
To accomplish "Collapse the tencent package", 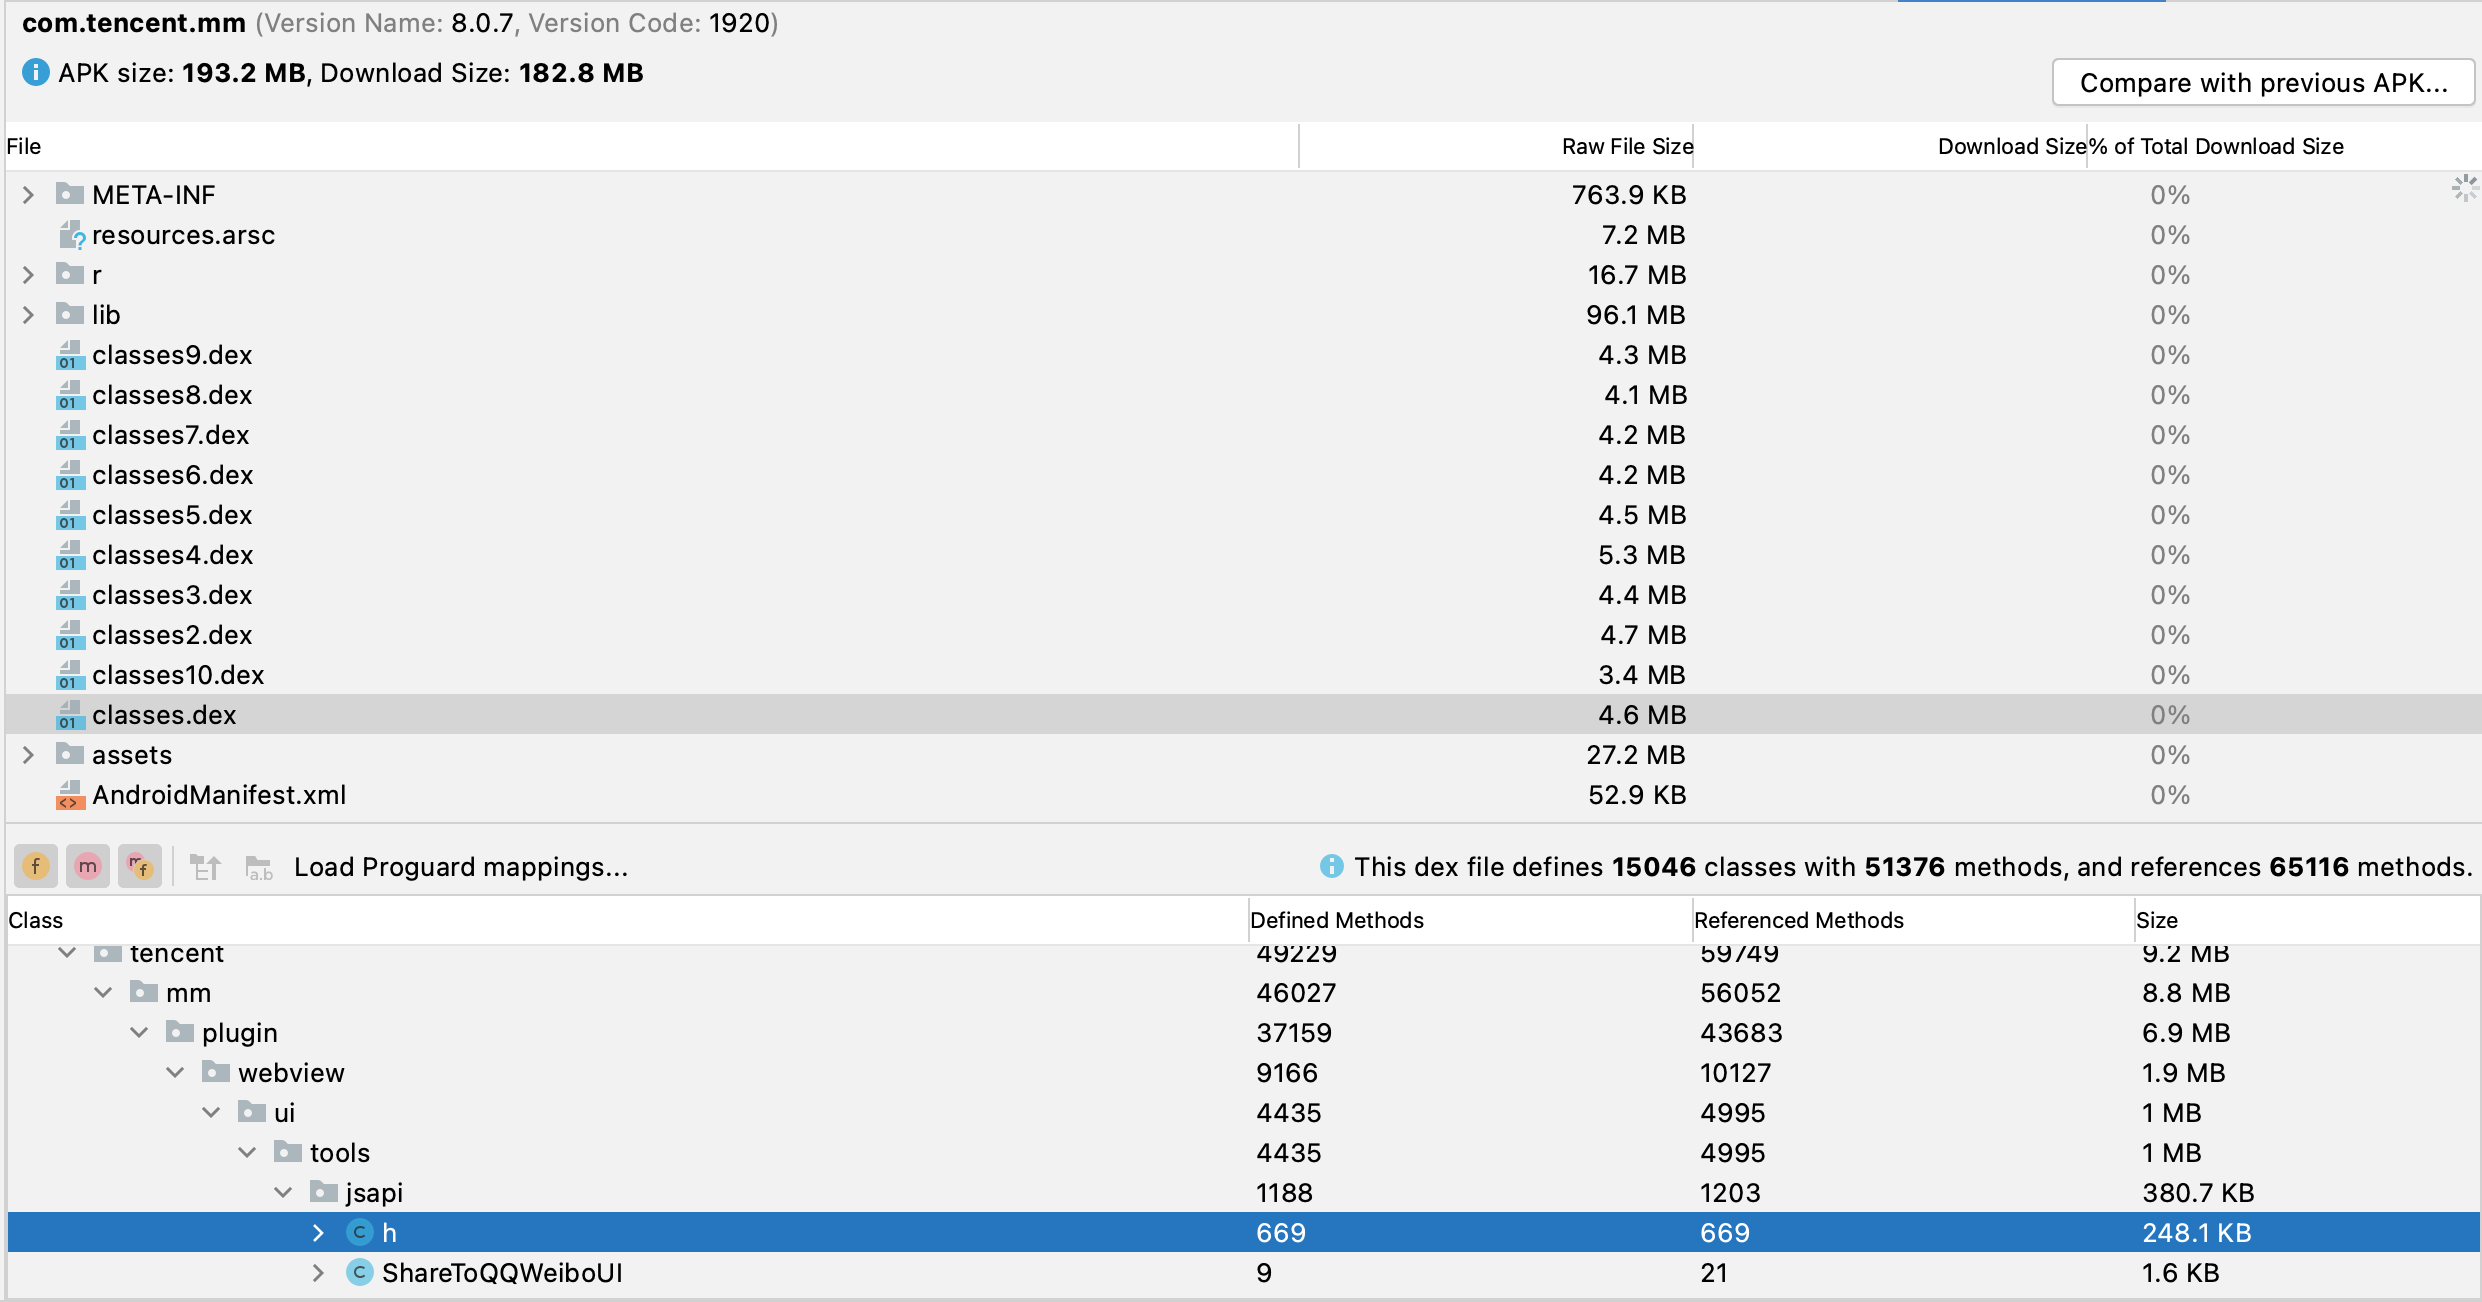I will coord(67,953).
